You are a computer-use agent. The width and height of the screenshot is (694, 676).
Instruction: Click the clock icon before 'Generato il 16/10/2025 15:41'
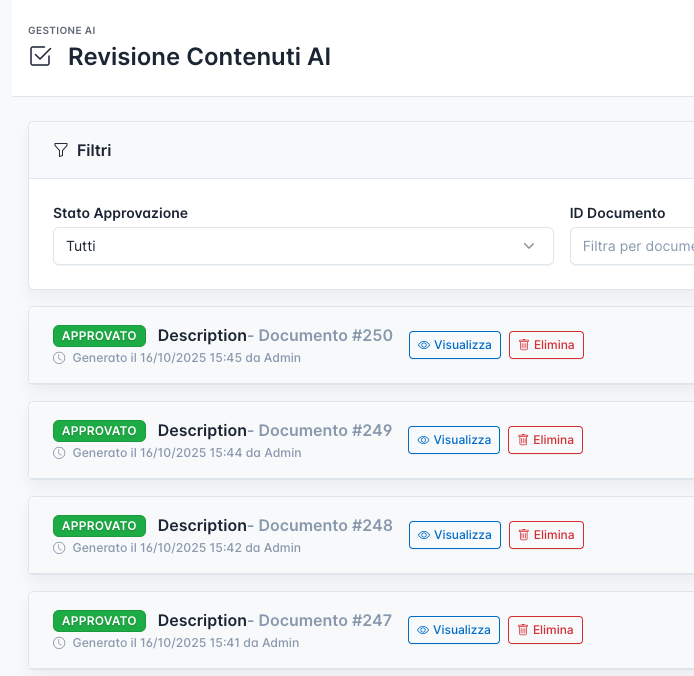point(59,643)
